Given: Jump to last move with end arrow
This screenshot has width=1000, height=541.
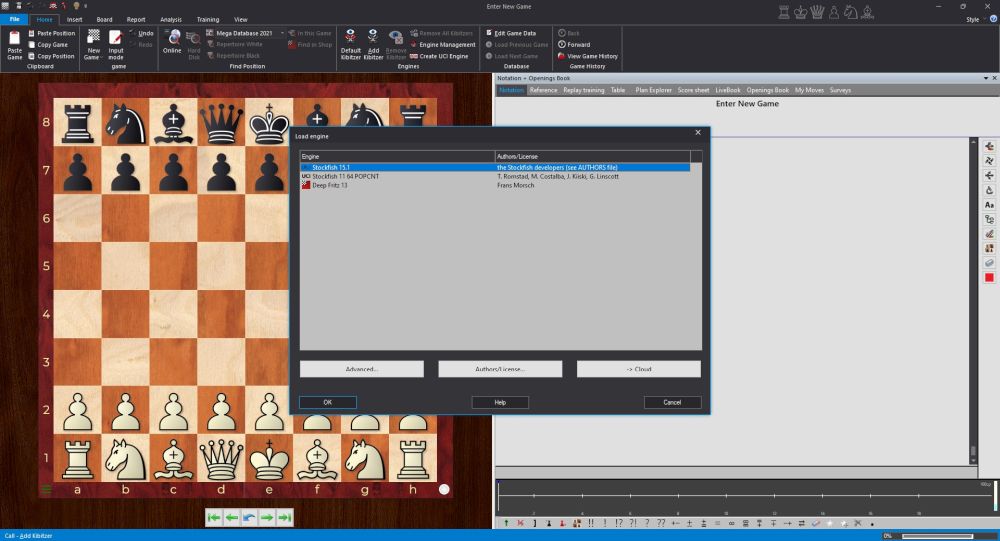Looking at the screenshot, I should [x=284, y=517].
